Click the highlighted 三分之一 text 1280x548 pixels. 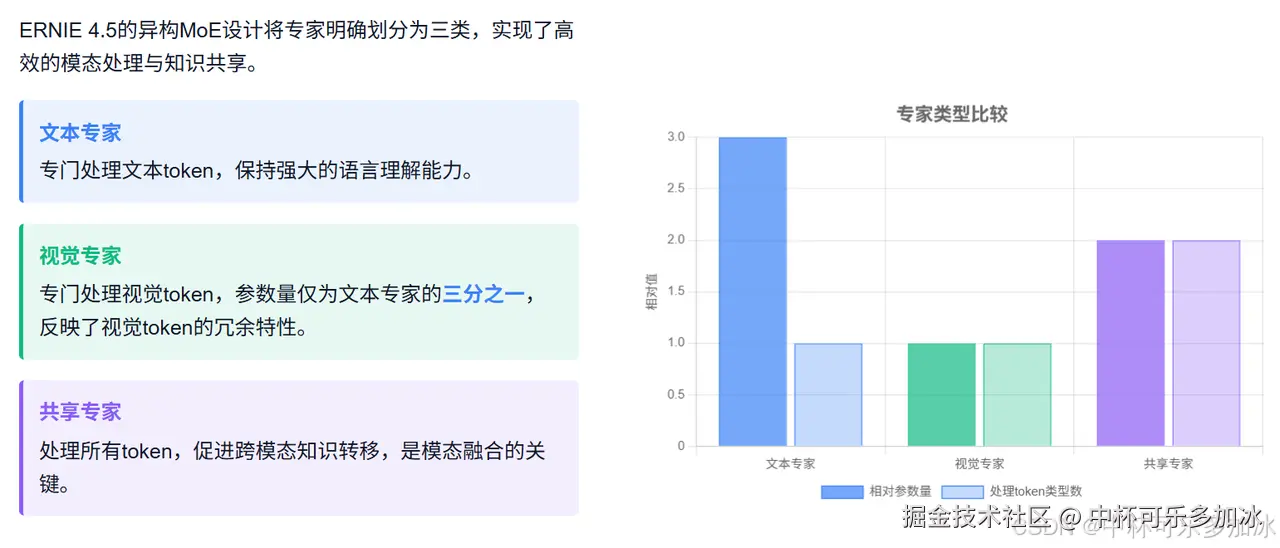[x=483, y=294]
